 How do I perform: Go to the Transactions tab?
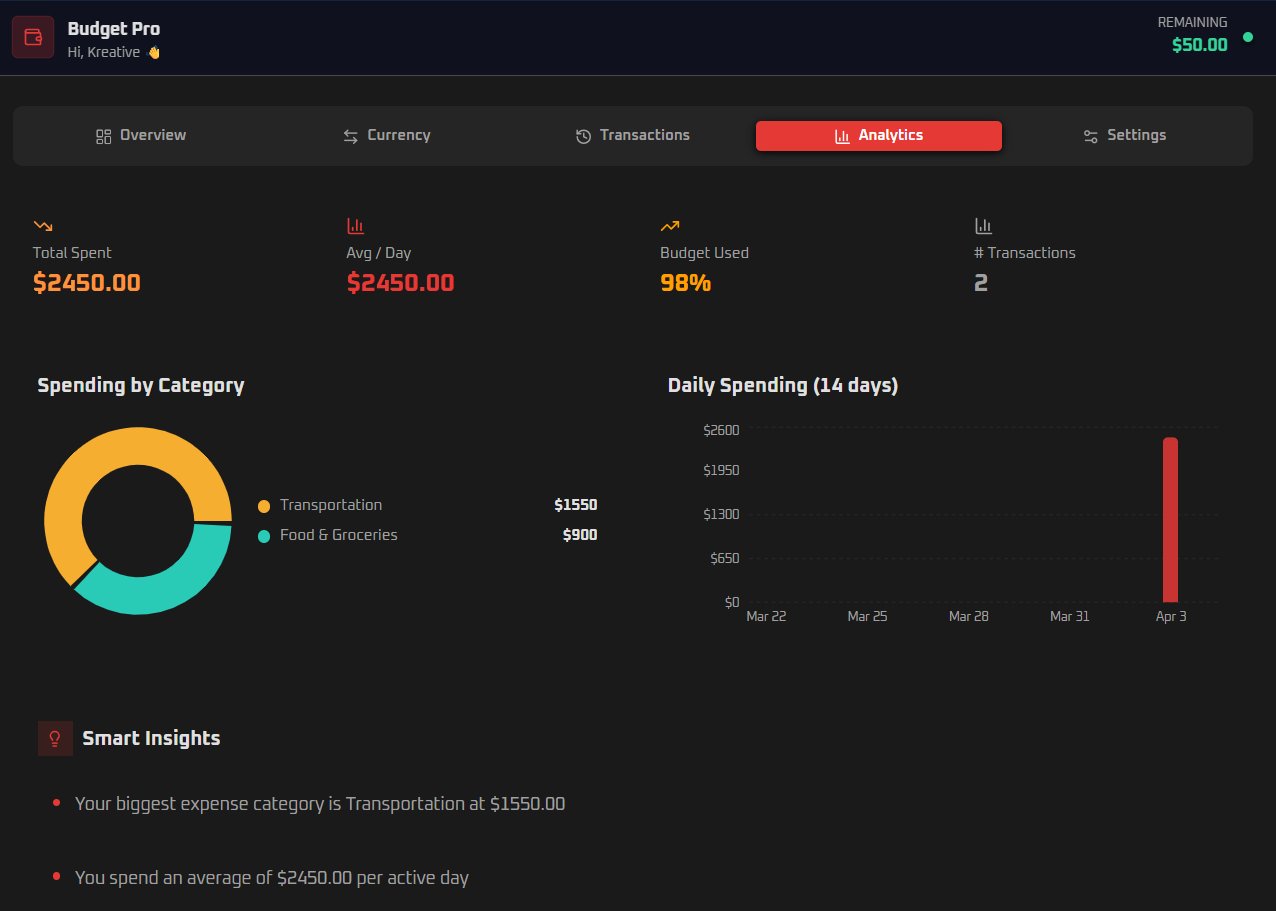633,136
